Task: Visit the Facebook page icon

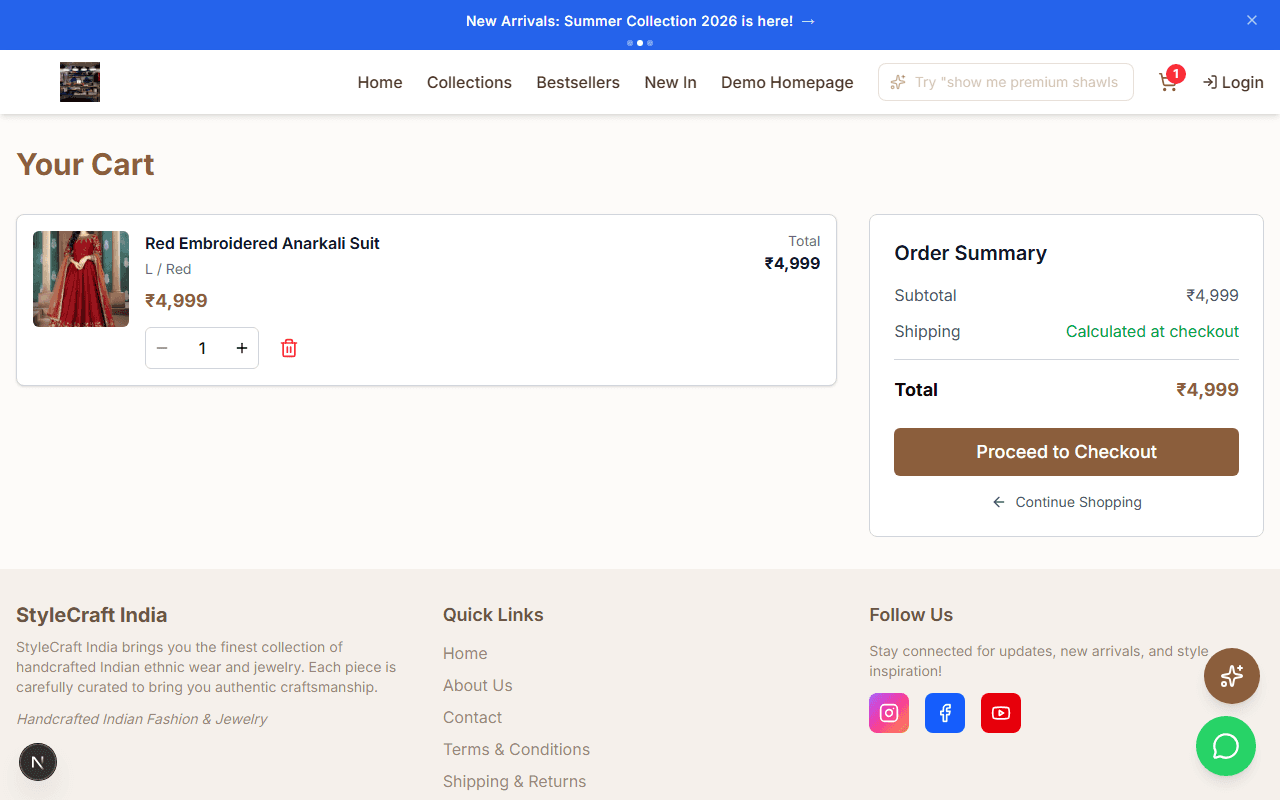Action: pos(945,712)
